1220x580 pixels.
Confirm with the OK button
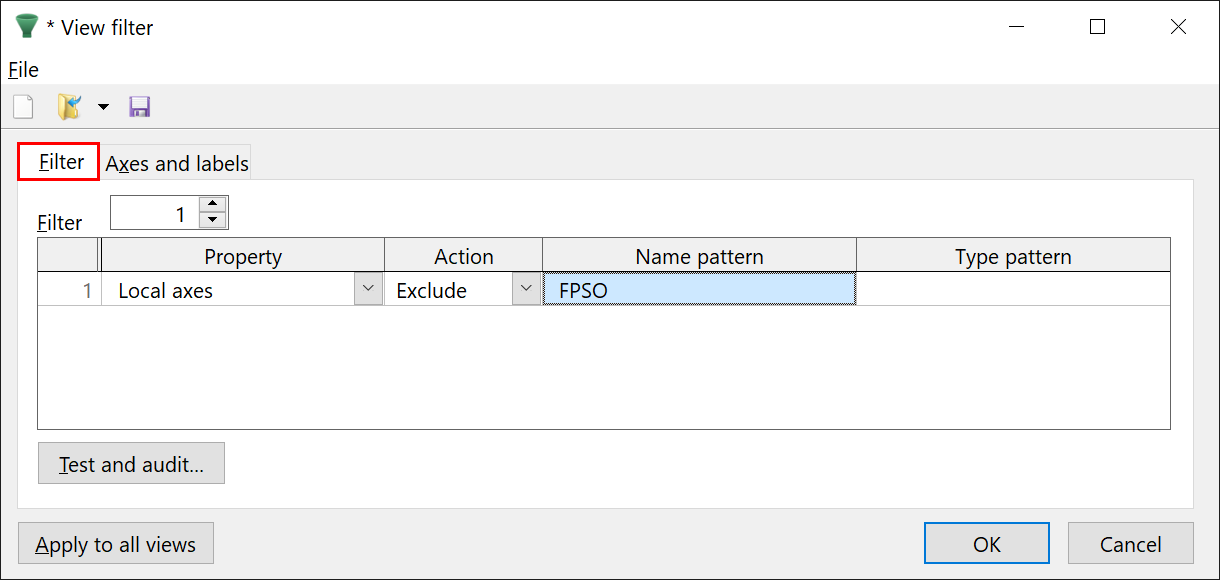[986, 544]
